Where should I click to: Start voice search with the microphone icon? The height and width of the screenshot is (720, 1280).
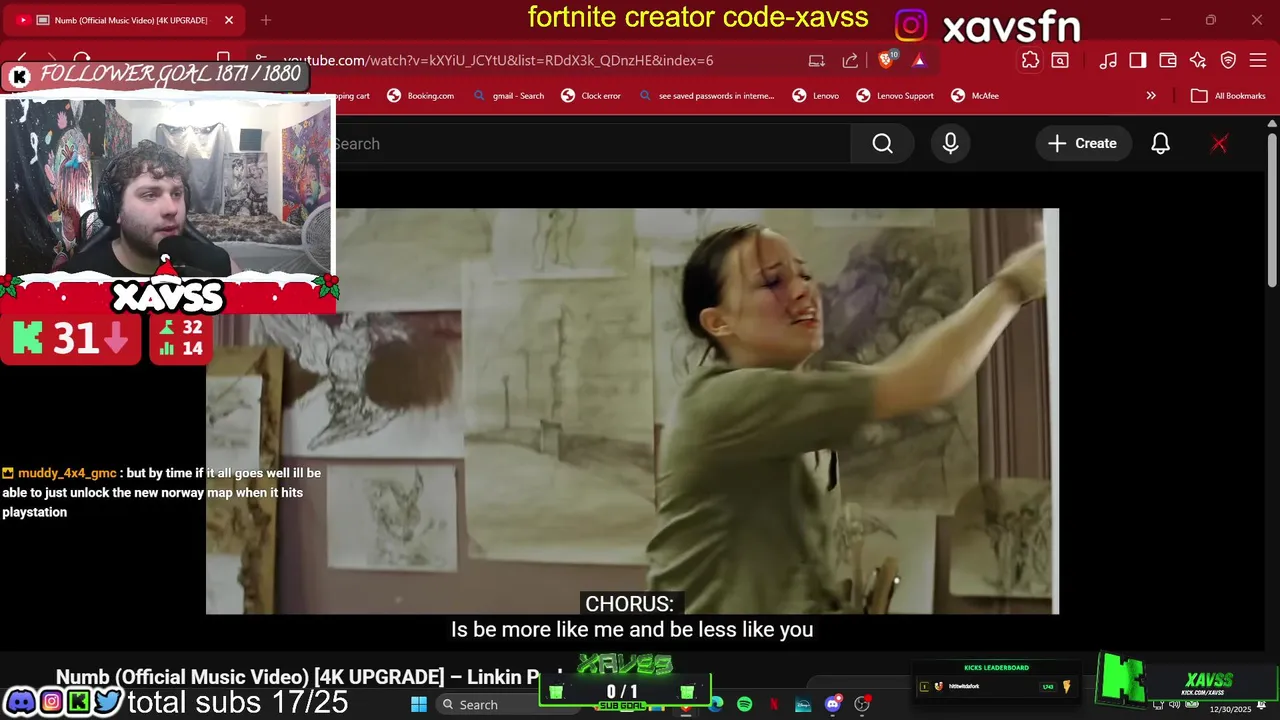[x=950, y=144]
